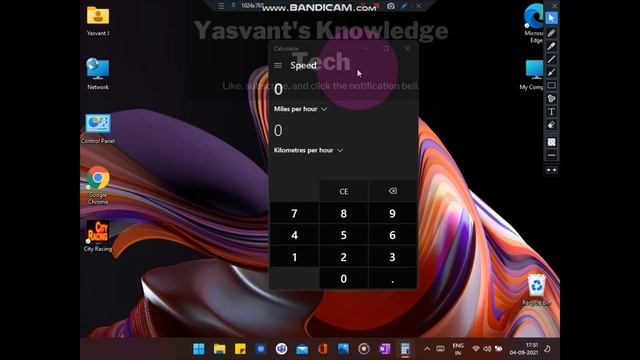Open the Office app from taskbar

click(323, 349)
